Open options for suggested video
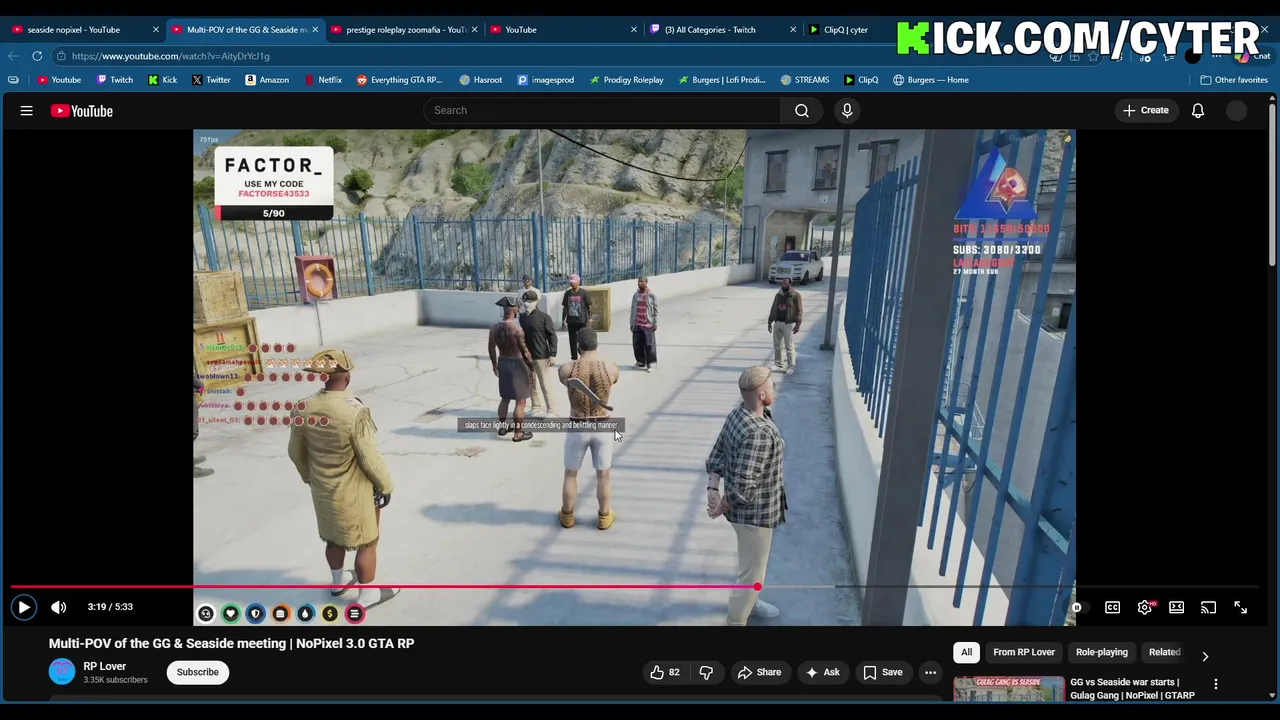1280x720 pixels. pyautogui.click(x=1216, y=685)
